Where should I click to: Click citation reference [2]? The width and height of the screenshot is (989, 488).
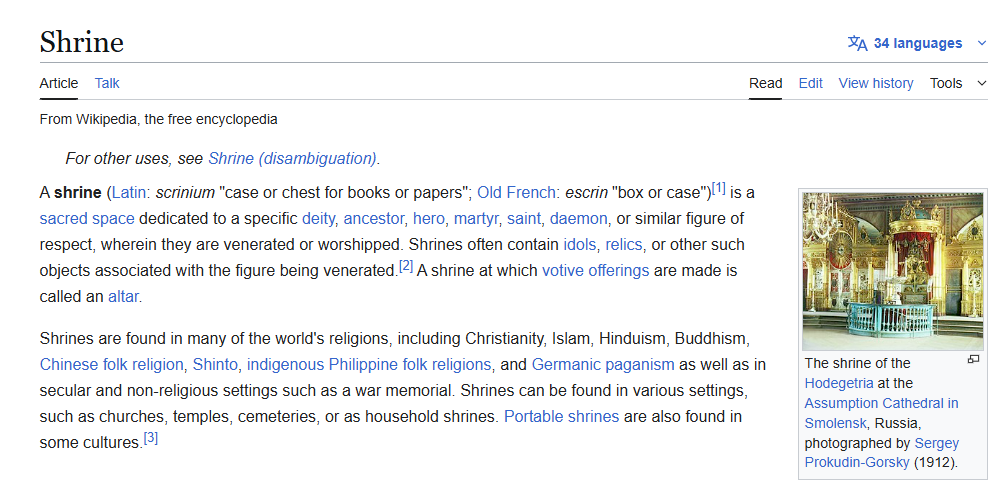[405, 266]
